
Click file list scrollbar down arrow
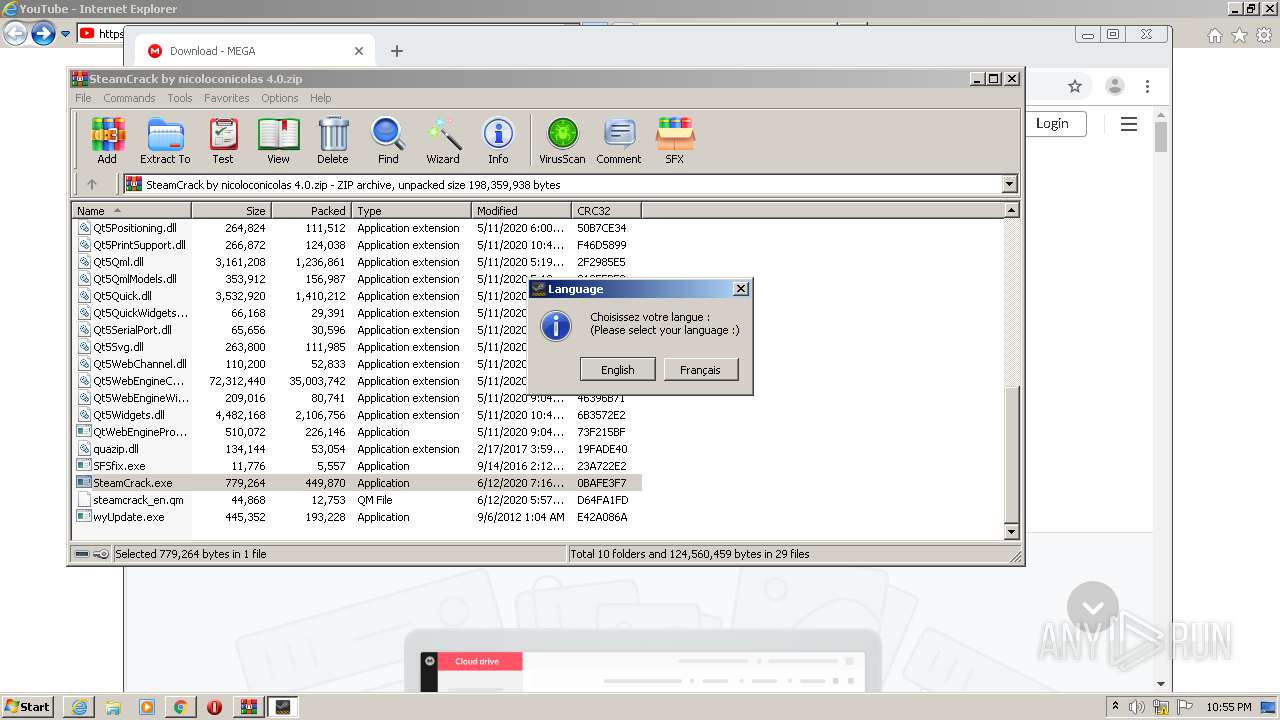(x=1011, y=532)
